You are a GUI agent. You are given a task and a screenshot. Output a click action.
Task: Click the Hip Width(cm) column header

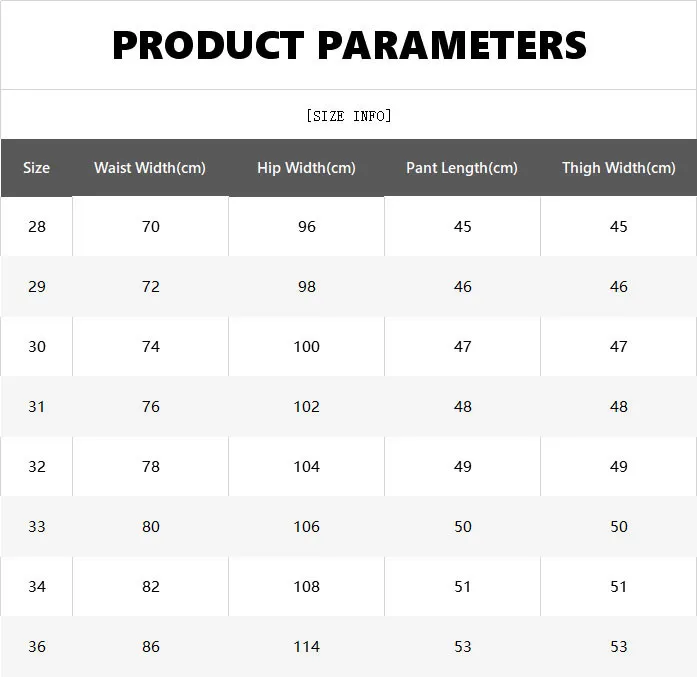pos(306,168)
